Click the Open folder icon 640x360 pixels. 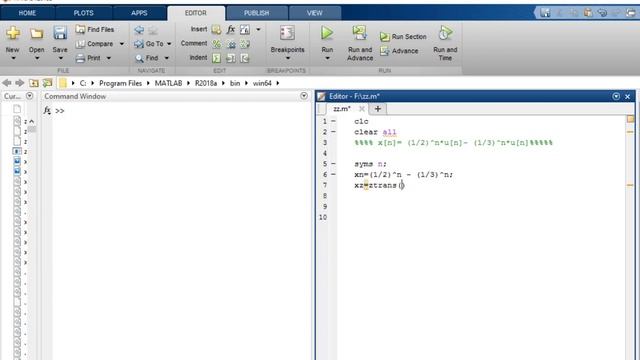coord(36,33)
